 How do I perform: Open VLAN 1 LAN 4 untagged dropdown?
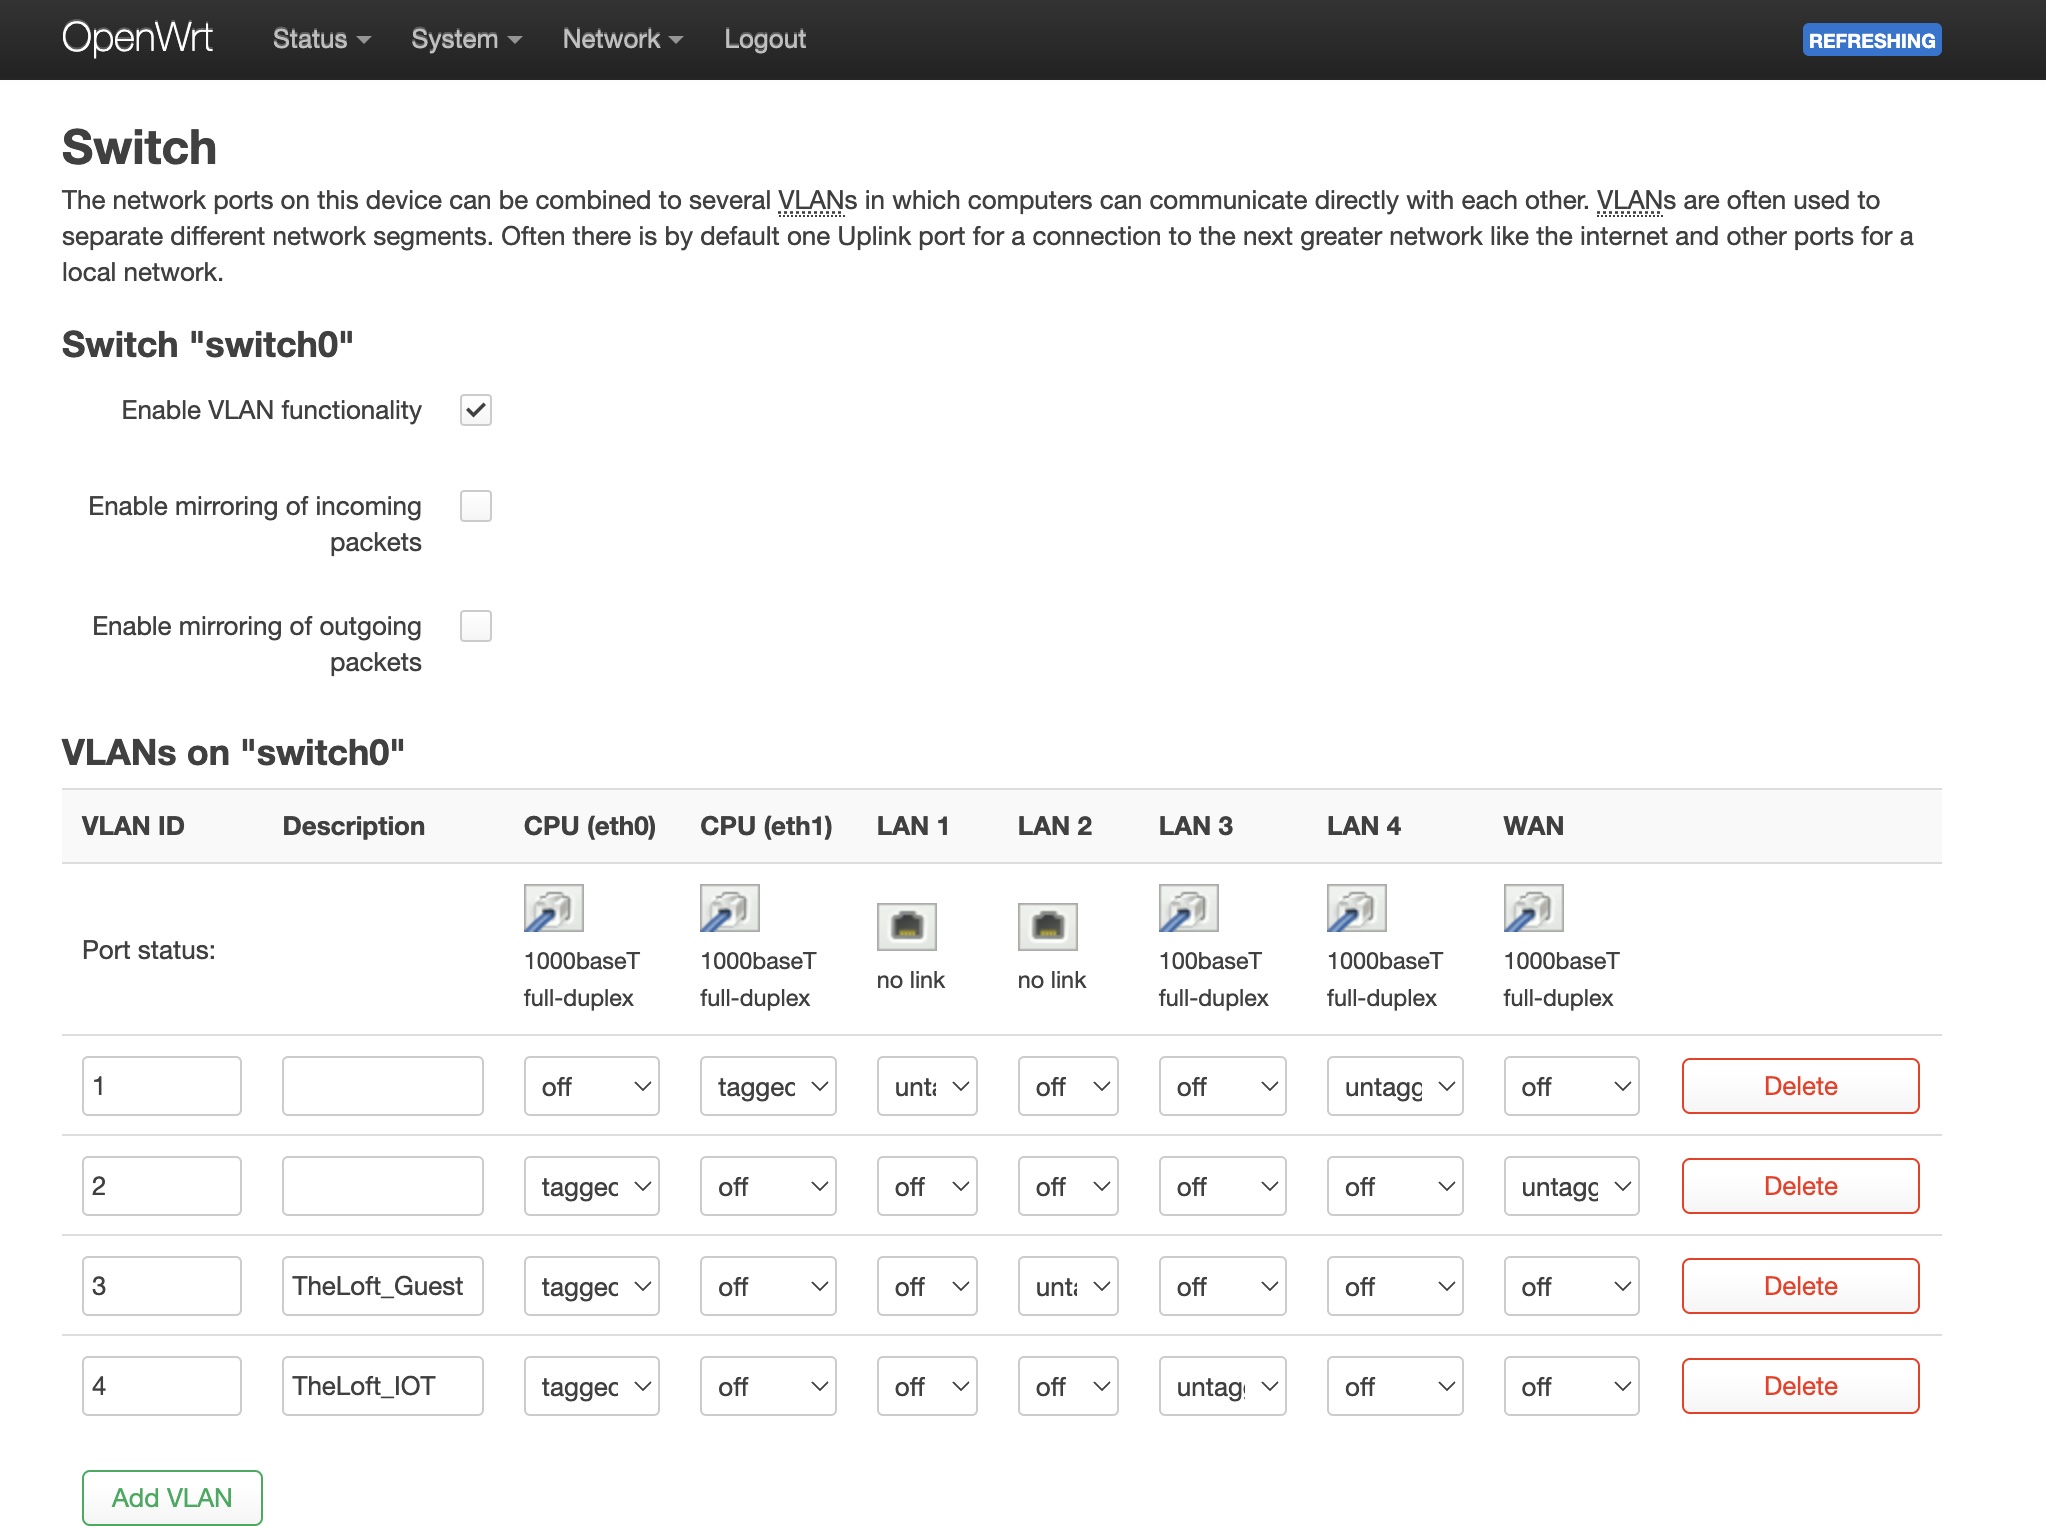1395,1086
